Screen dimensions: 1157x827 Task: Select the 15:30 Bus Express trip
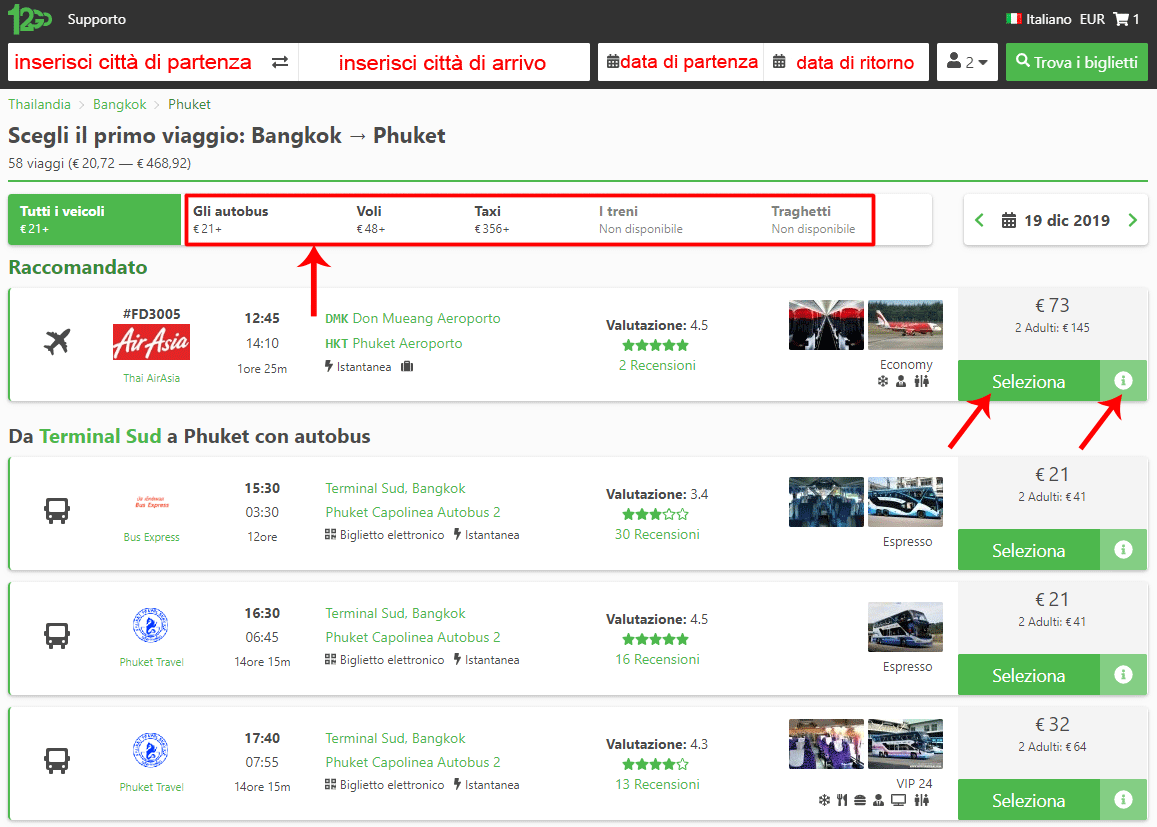coord(1029,550)
